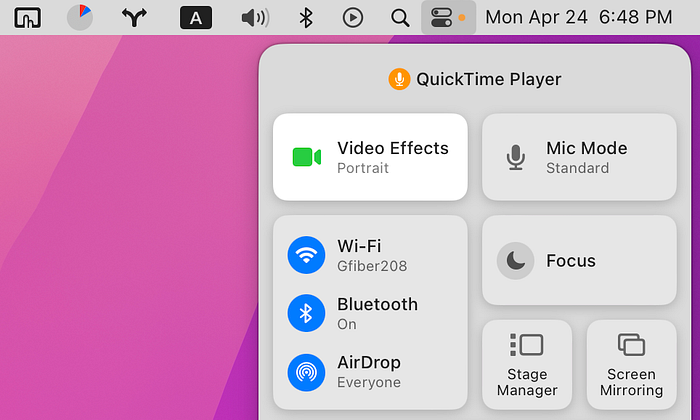Open Screen Mirroring options

[632, 364]
